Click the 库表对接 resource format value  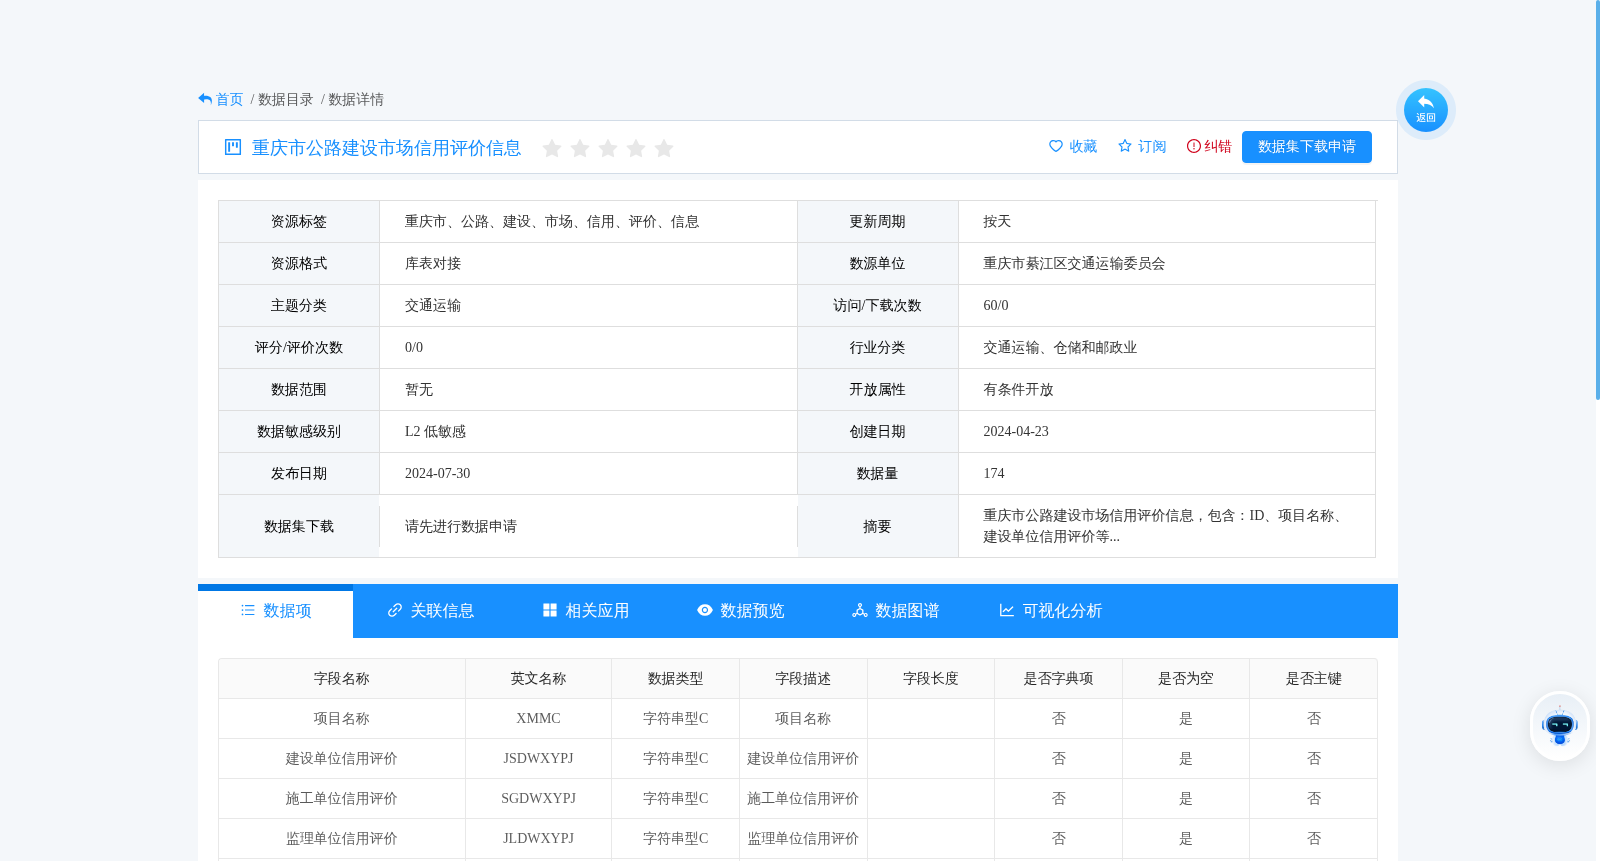coord(433,264)
